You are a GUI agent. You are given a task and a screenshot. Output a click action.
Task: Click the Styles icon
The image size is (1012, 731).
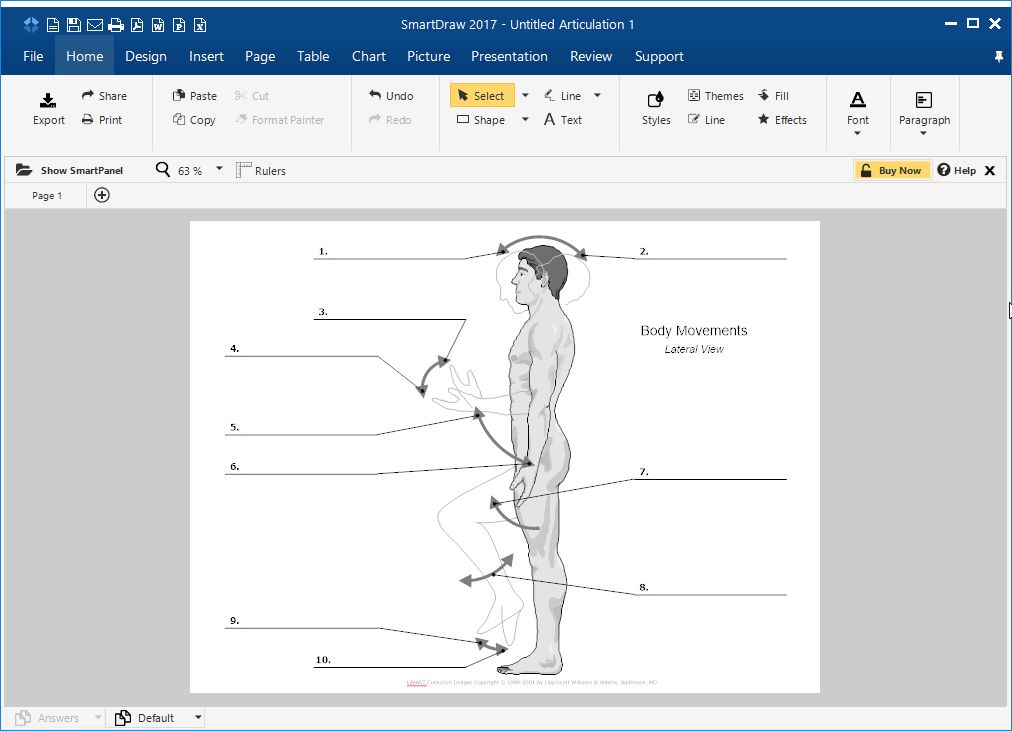[x=655, y=105]
